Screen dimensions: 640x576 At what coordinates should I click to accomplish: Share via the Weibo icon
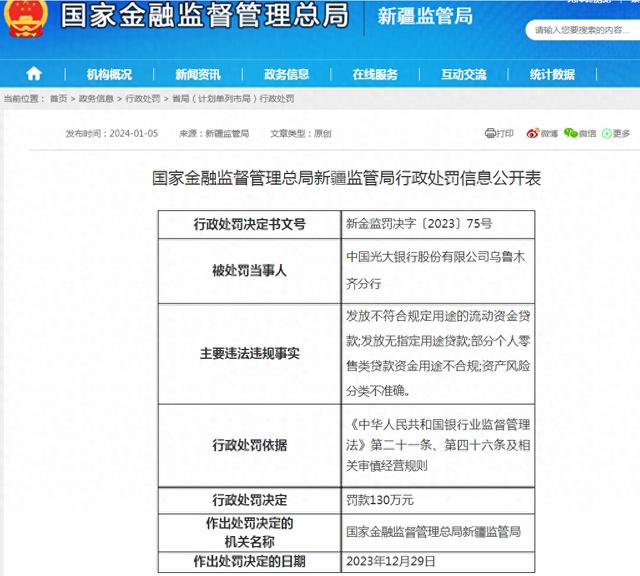(533, 133)
